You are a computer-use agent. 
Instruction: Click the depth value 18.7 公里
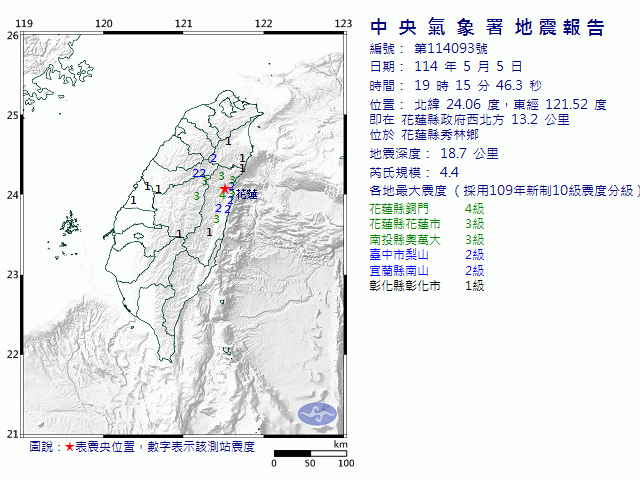point(469,153)
